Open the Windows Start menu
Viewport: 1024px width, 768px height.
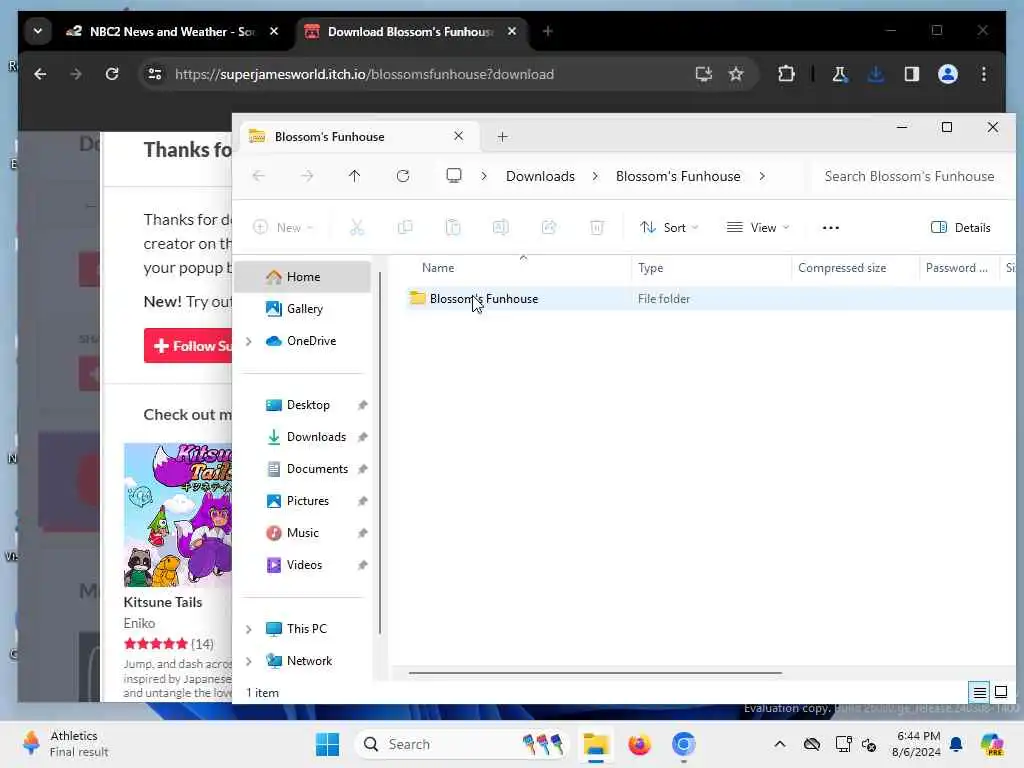(327, 744)
